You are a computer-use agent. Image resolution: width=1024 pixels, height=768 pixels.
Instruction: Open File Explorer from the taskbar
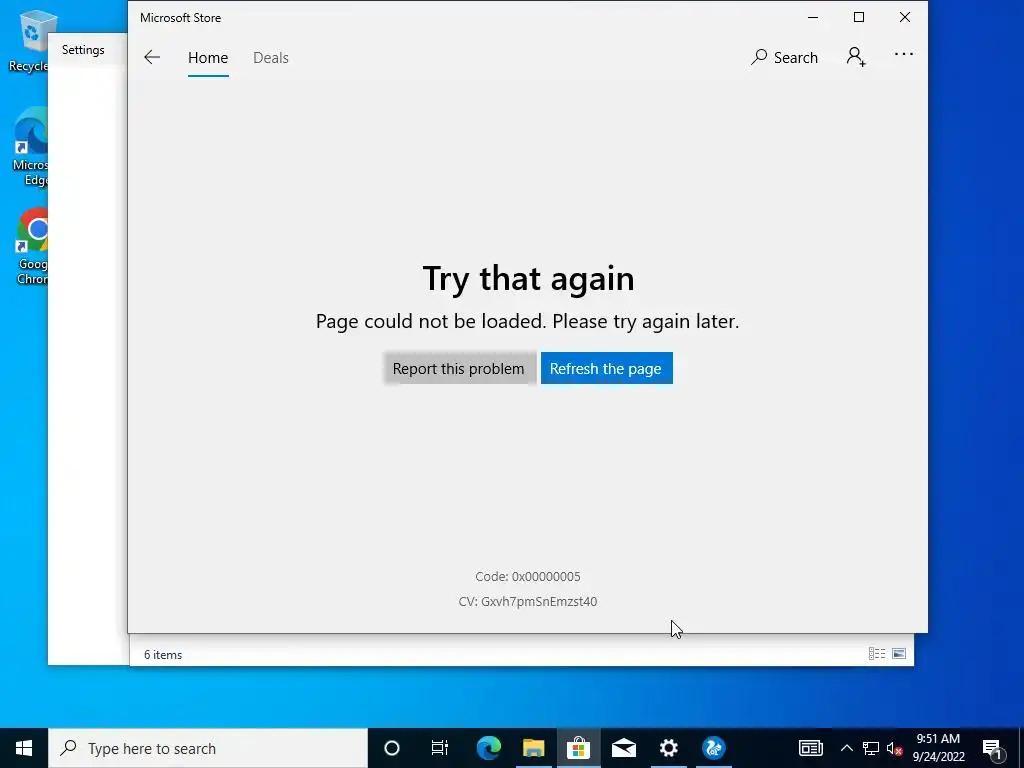coord(534,748)
